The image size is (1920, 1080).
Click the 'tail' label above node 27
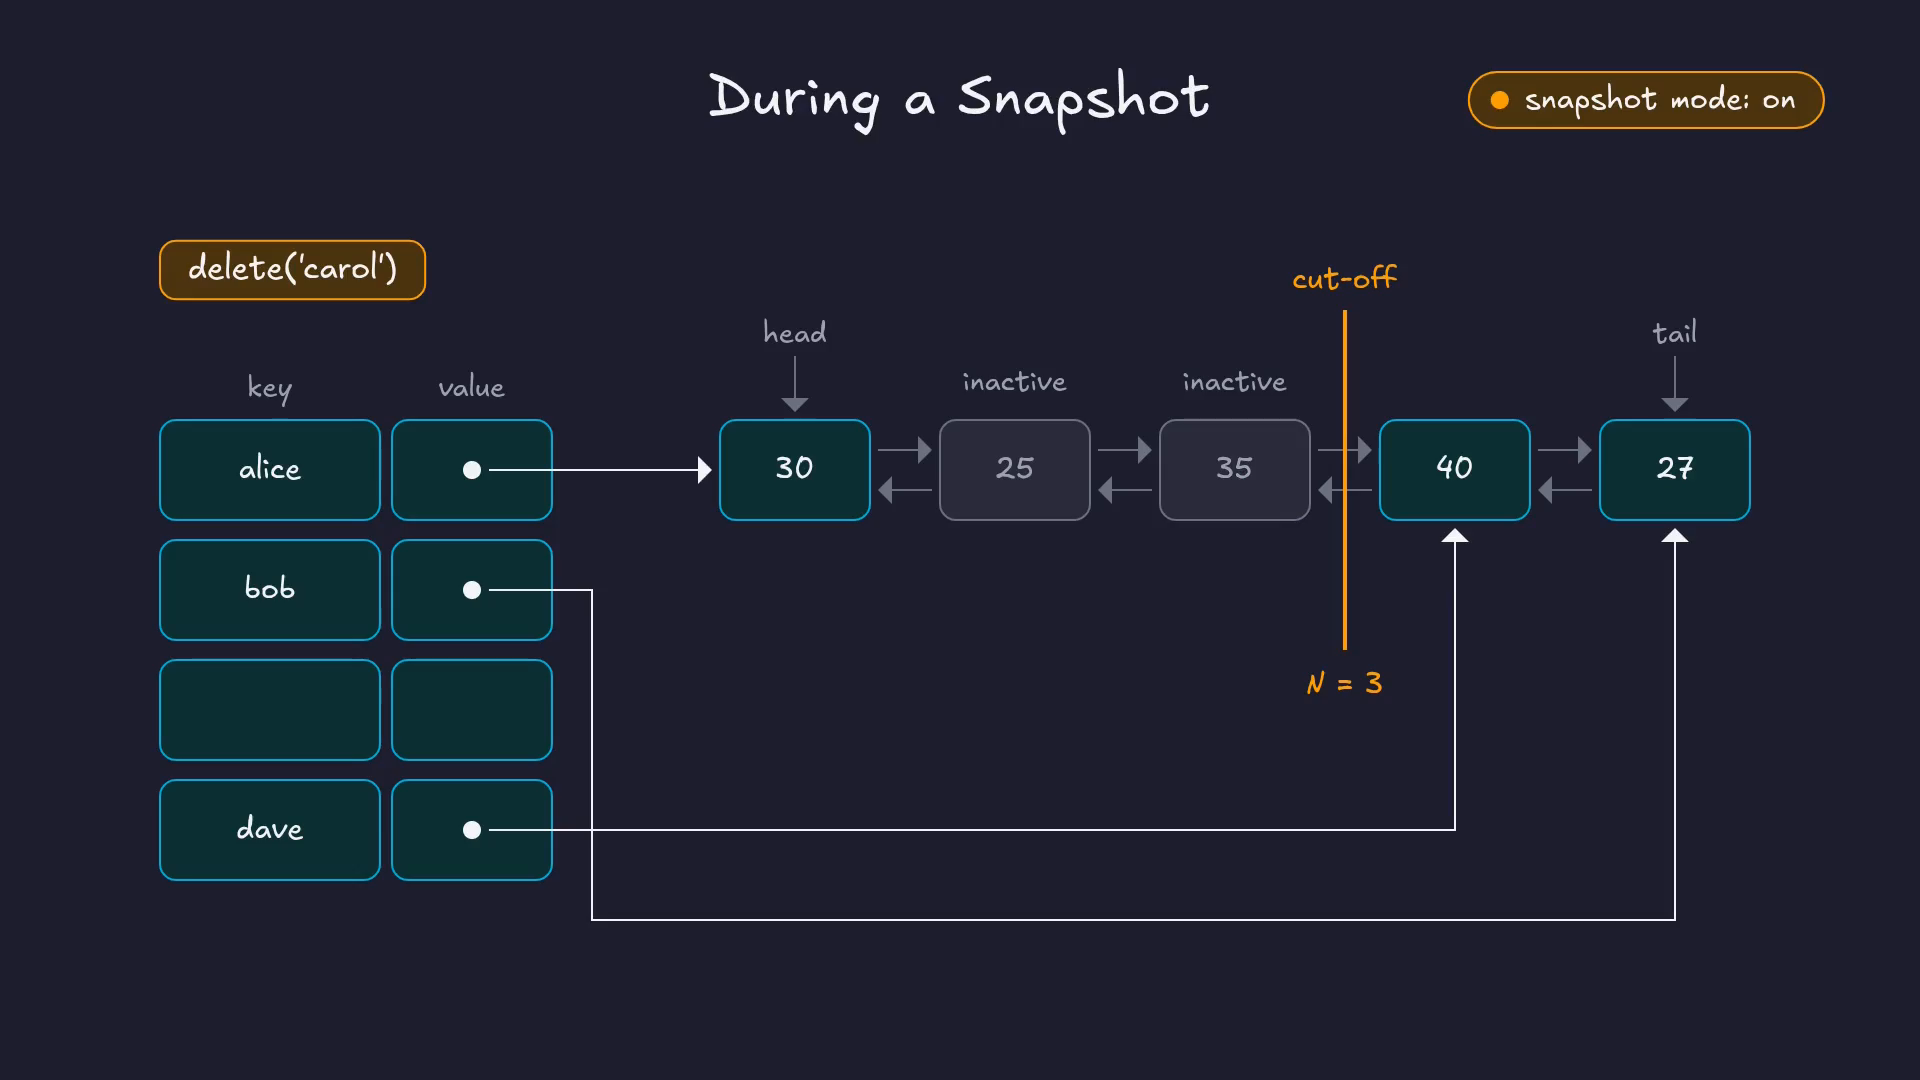pos(1675,332)
